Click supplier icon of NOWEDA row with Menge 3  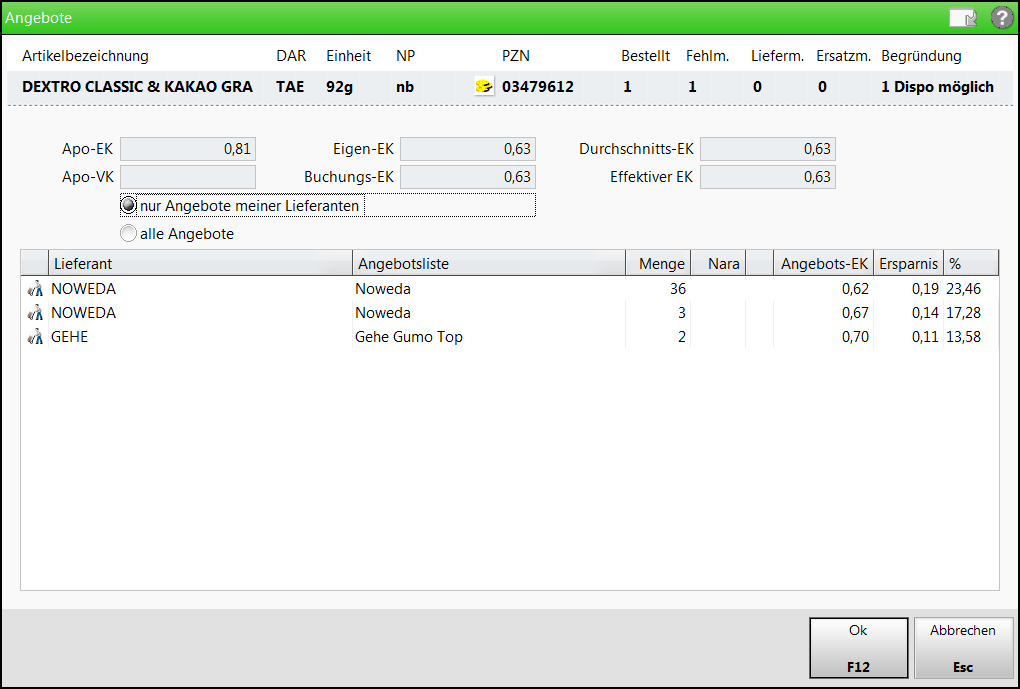35,312
